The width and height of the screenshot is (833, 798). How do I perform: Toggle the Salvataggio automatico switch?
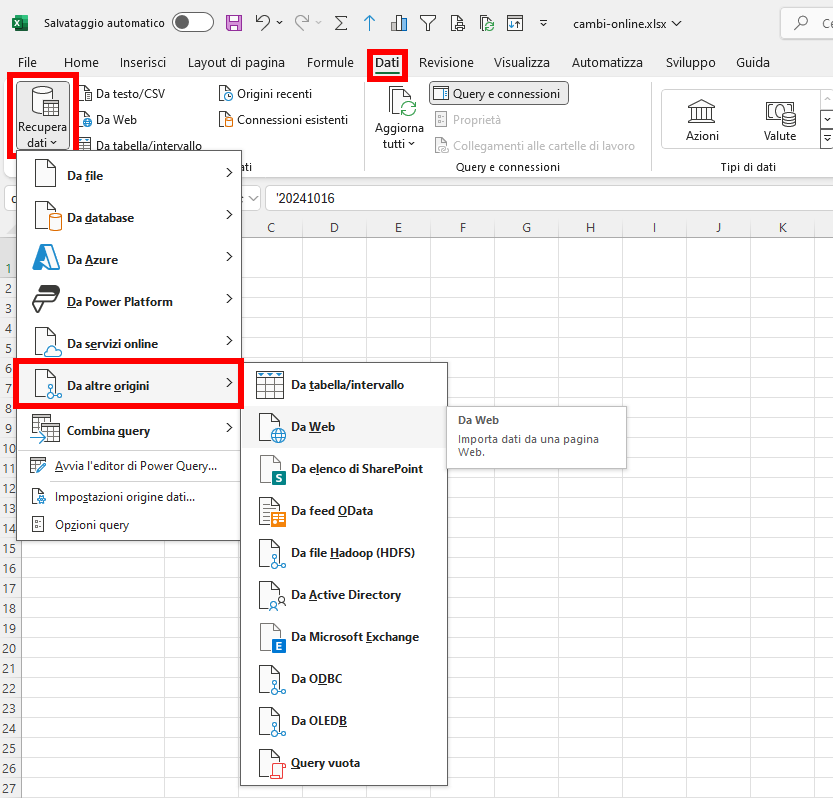[x=192, y=23]
